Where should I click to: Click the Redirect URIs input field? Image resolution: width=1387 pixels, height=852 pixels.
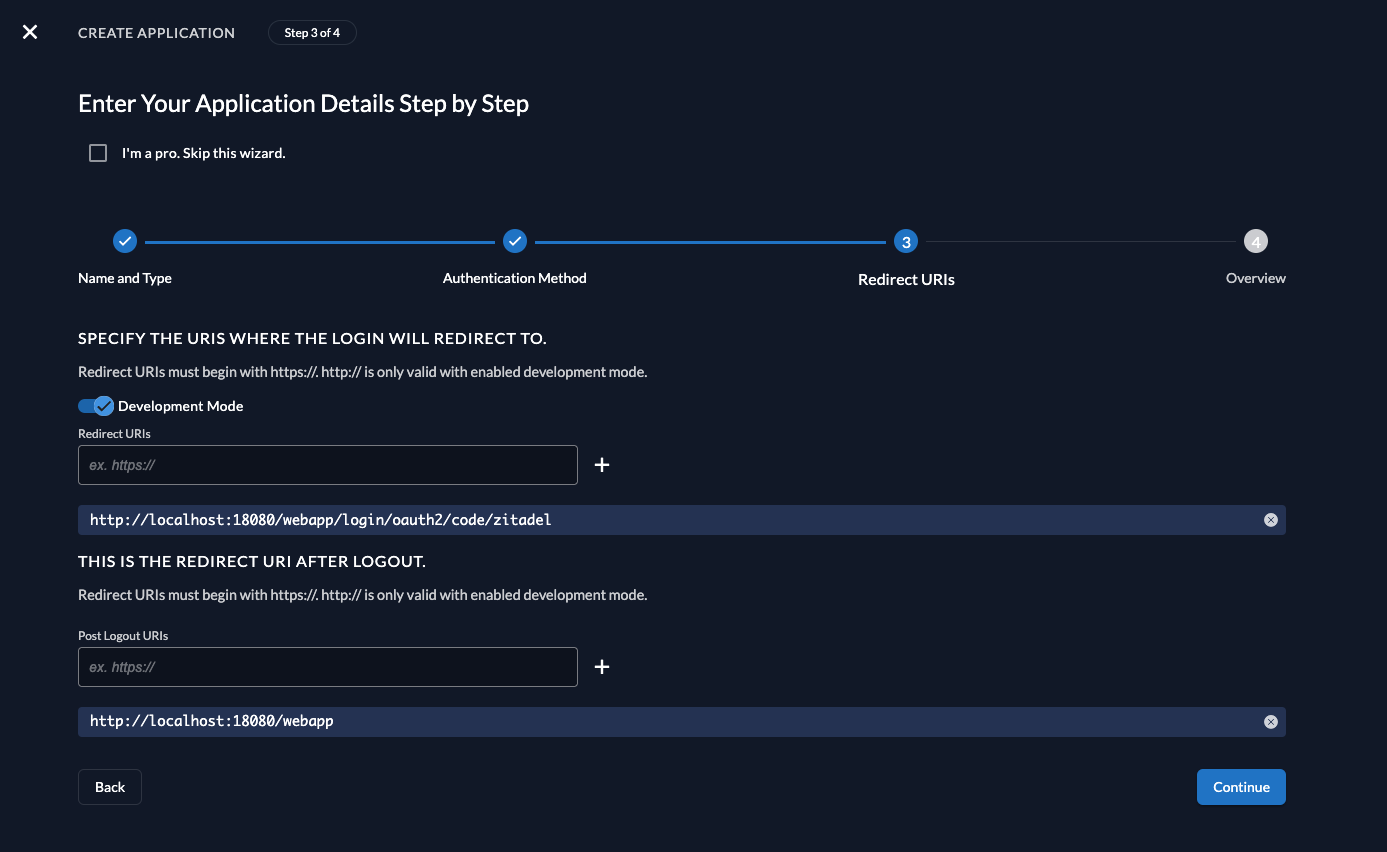327,464
